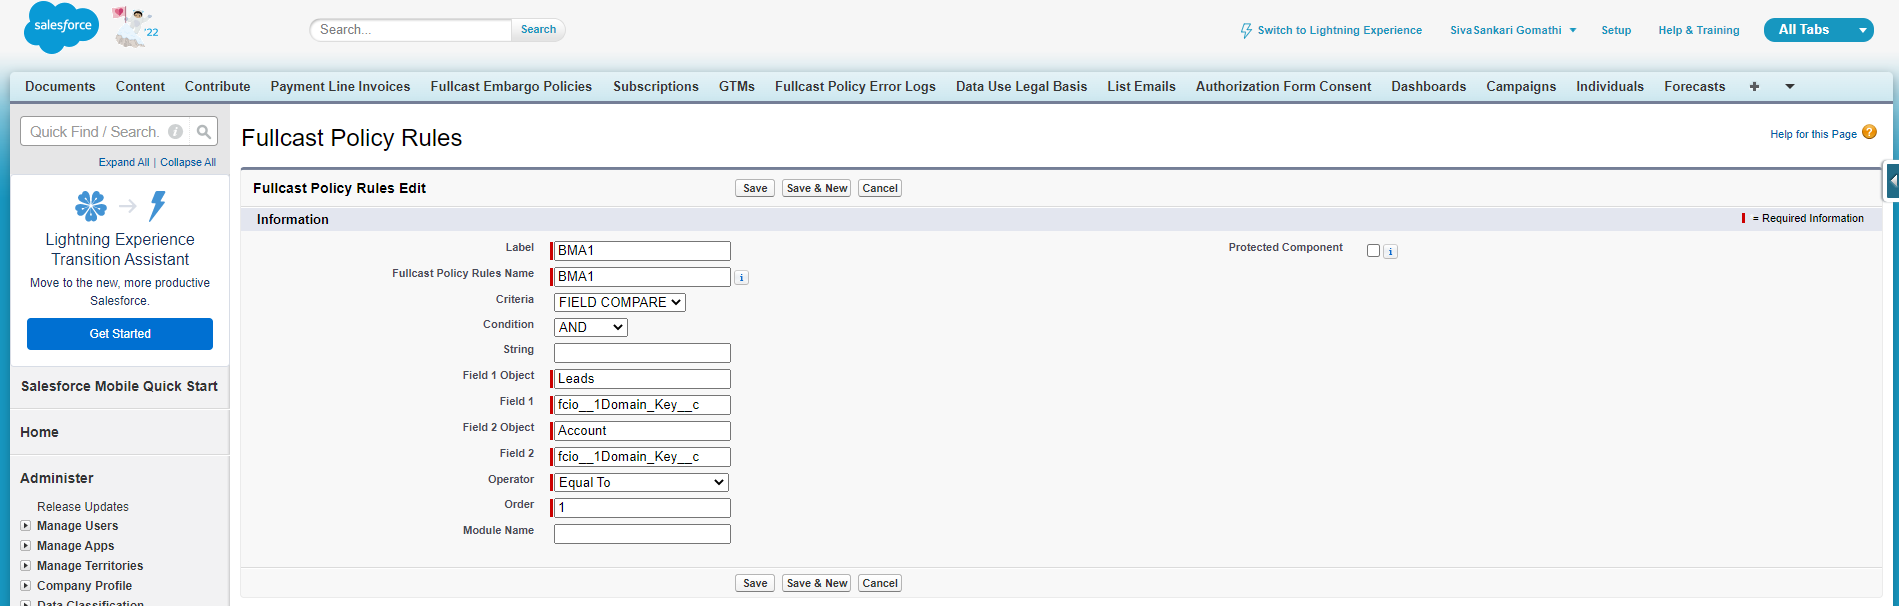Go to the Campaigns tab

click(x=1521, y=87)
